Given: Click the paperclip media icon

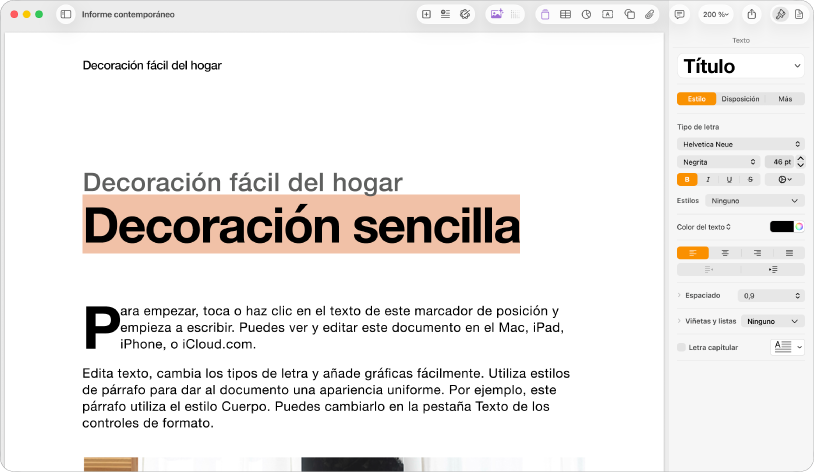Looking at the screenshot, I should click(649, 15).
